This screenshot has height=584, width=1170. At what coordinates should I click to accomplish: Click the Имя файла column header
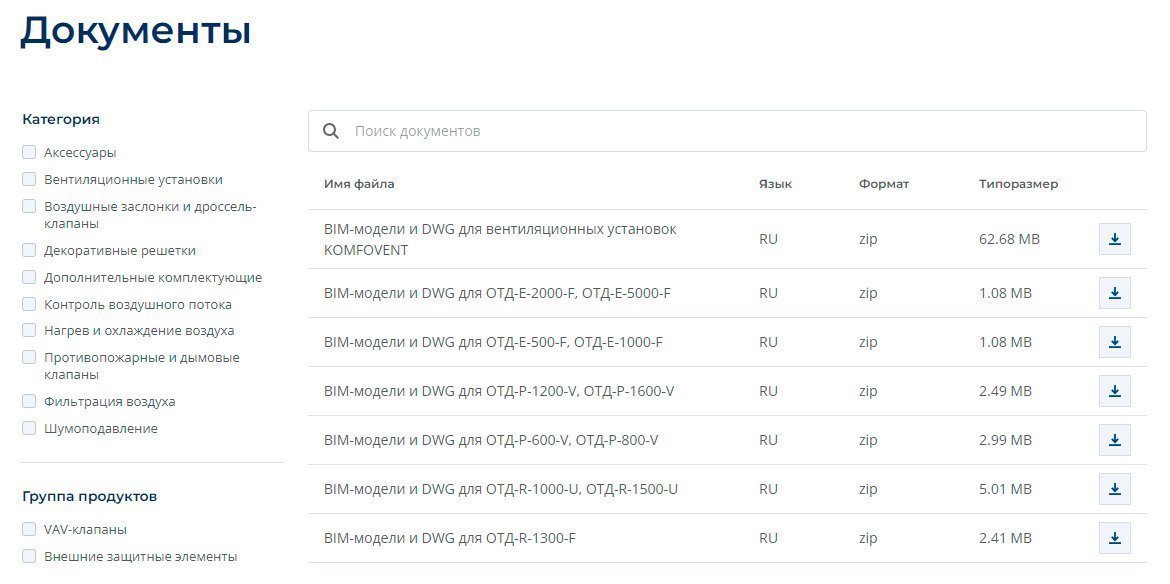[359, 184]
